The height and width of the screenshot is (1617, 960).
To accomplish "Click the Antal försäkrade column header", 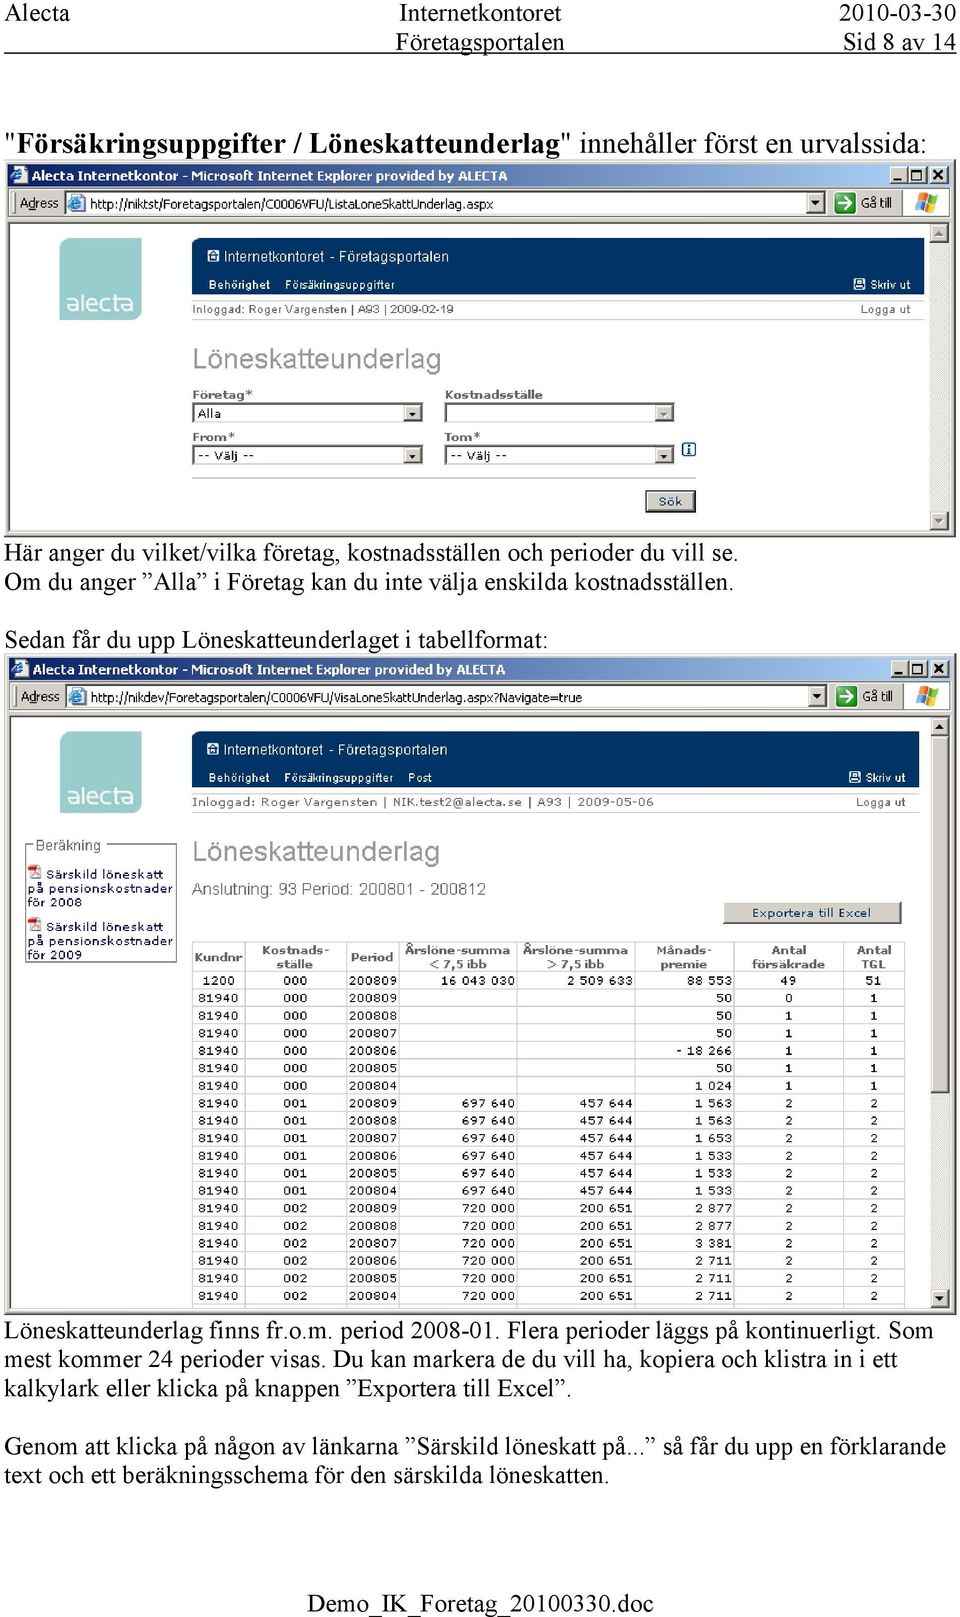I will [x=788, y=957].
